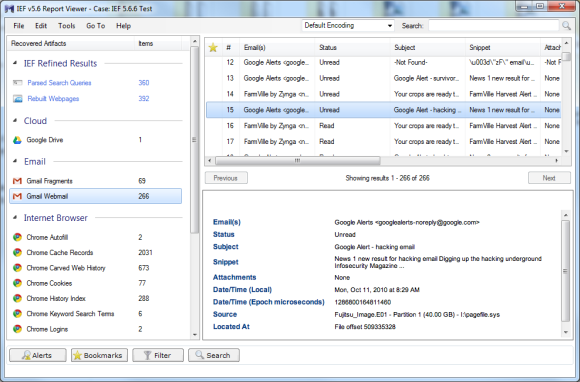Open the Tools menu
580x382 pixels.
click(67, 26)
